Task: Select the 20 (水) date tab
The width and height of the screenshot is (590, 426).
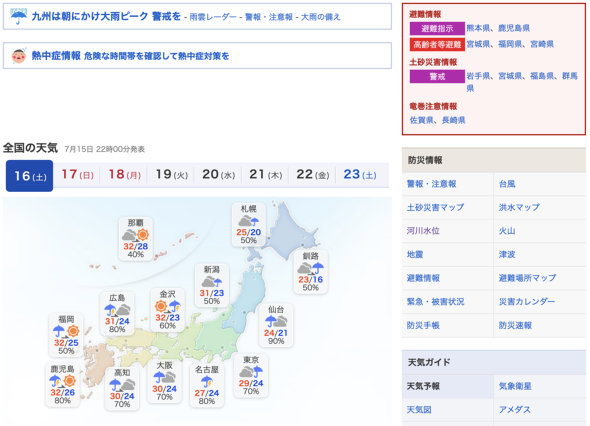Action: click(218, 174)
